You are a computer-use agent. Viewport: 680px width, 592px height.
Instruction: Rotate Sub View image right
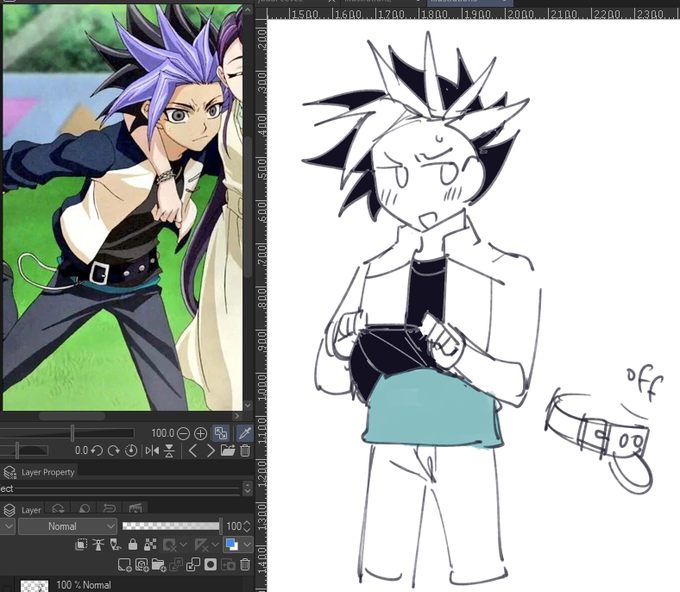coord(114,451)
